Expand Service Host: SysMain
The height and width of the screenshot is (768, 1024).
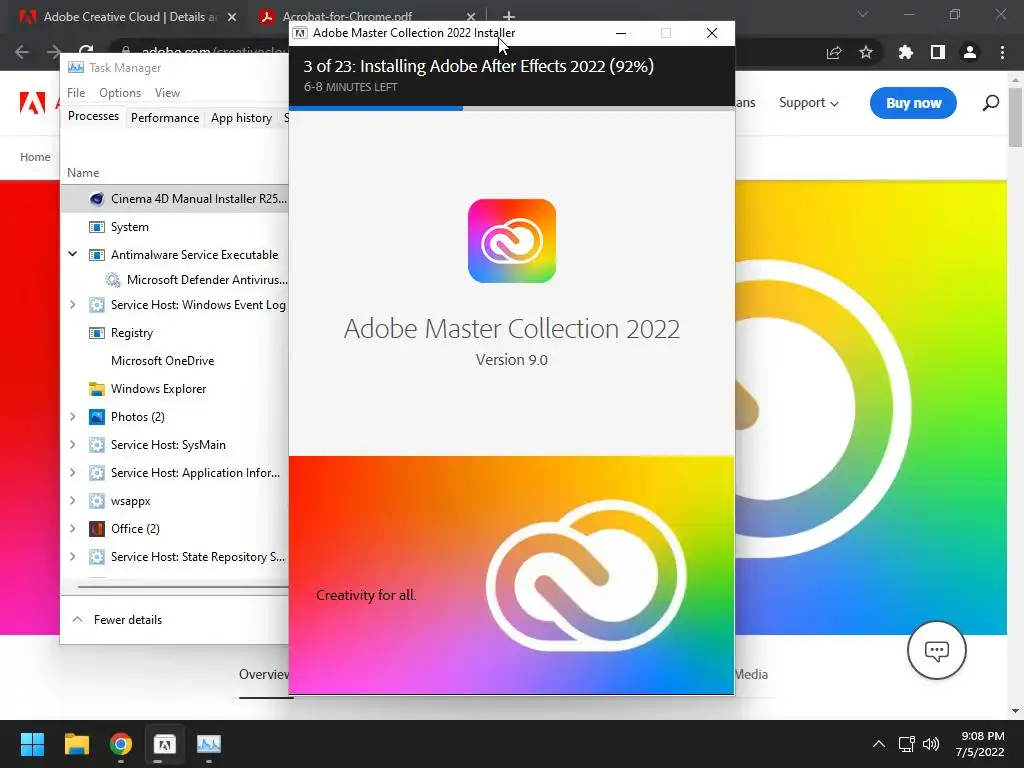coord(72,444)
